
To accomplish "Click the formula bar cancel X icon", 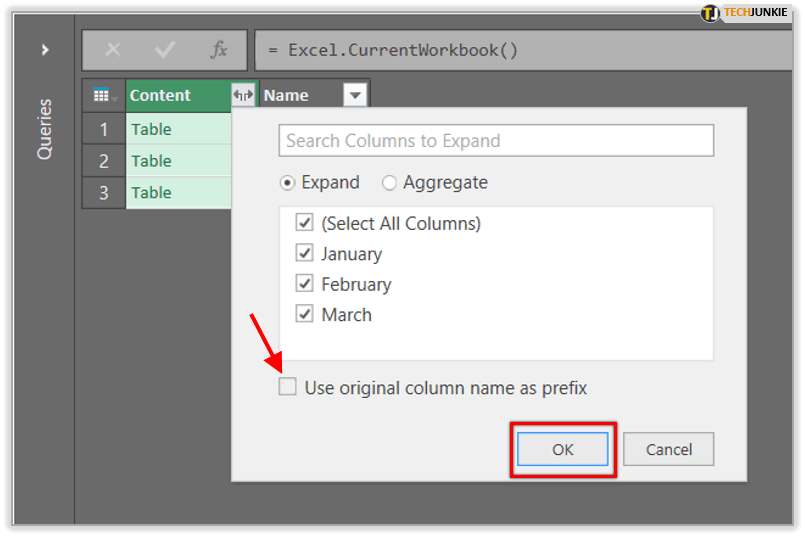I will [113, 50].
